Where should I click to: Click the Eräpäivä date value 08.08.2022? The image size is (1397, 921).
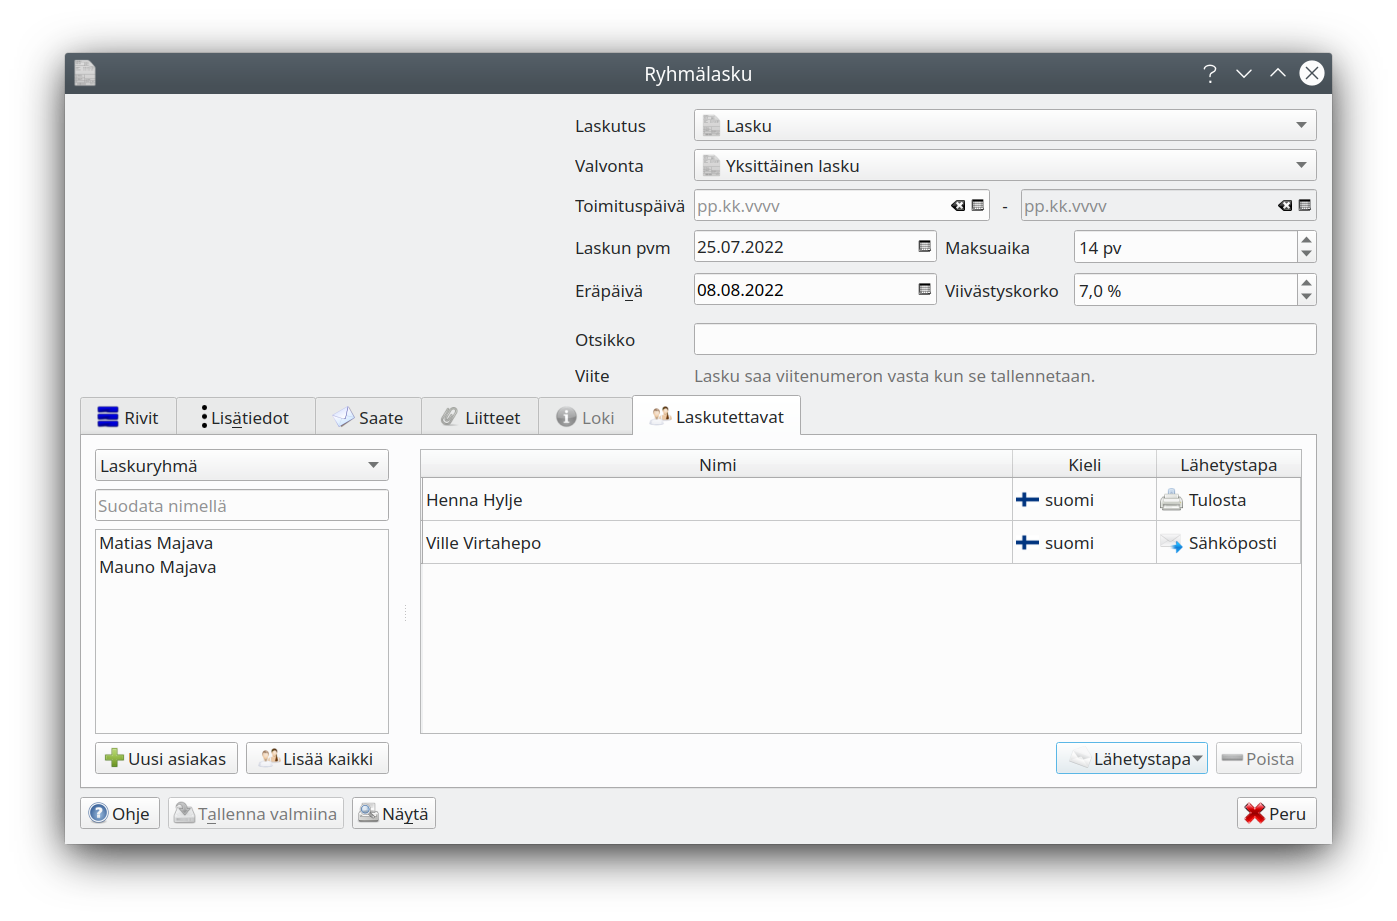click(740, 290)
